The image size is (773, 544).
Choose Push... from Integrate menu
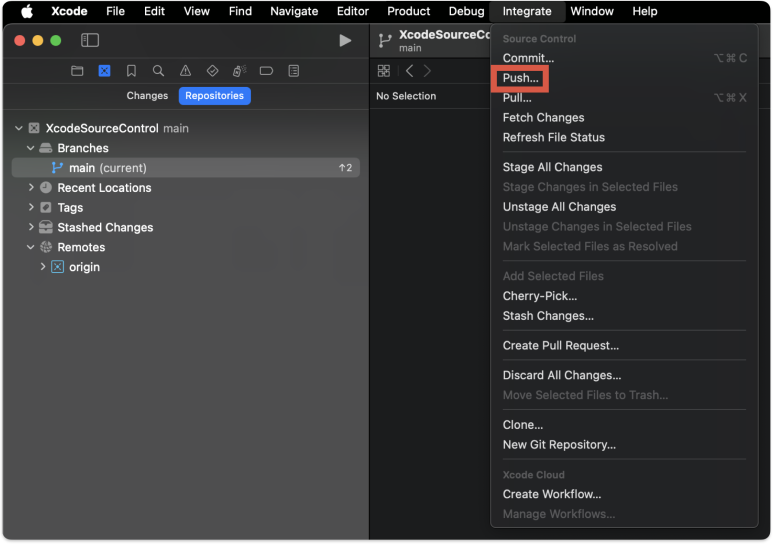624,78
